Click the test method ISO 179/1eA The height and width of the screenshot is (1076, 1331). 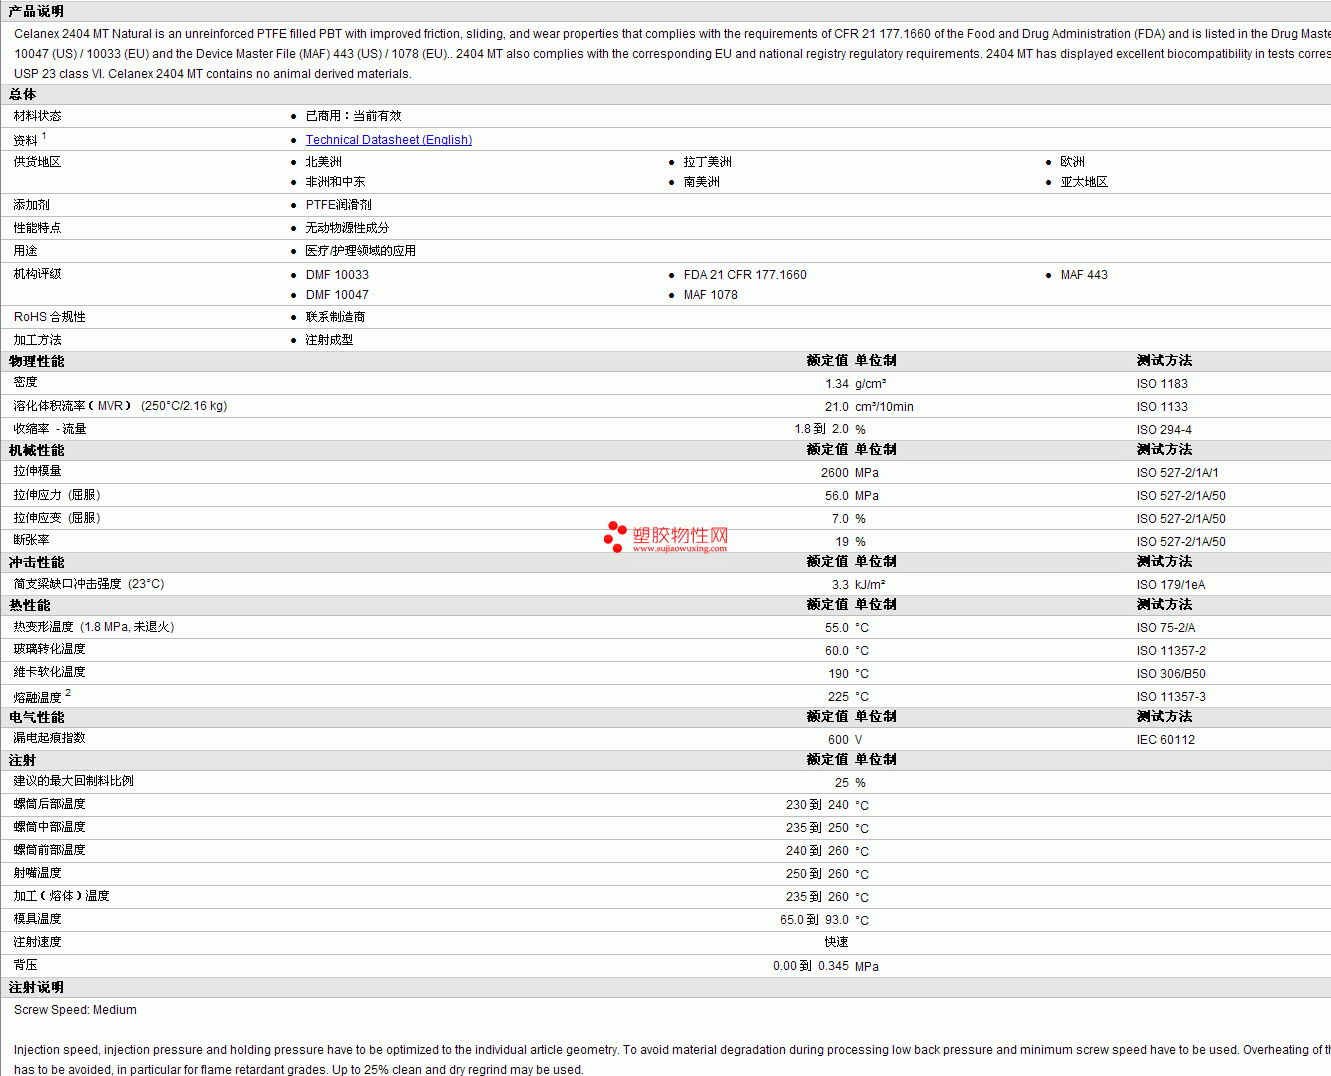tap(1171, 585)
